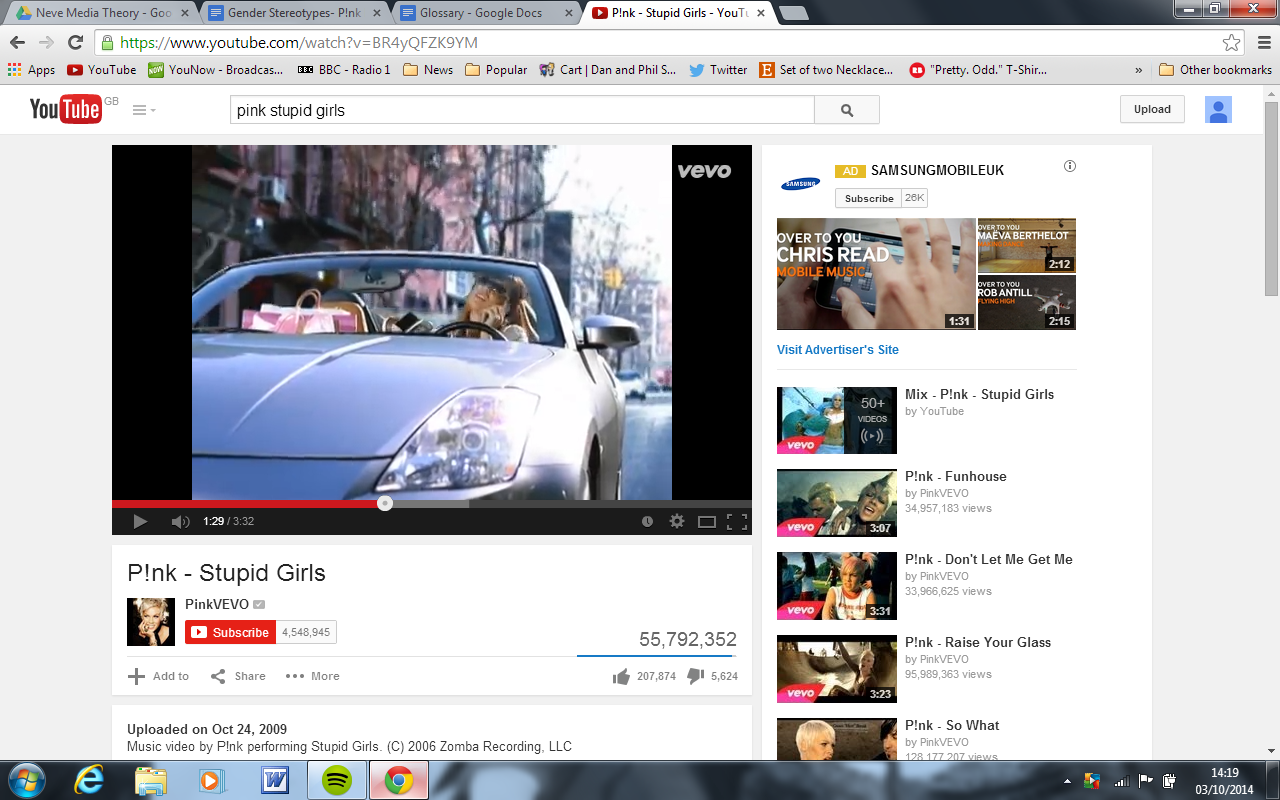Open Mix - P!nk - Stupid Girls playlist

(x=979, y=394)
